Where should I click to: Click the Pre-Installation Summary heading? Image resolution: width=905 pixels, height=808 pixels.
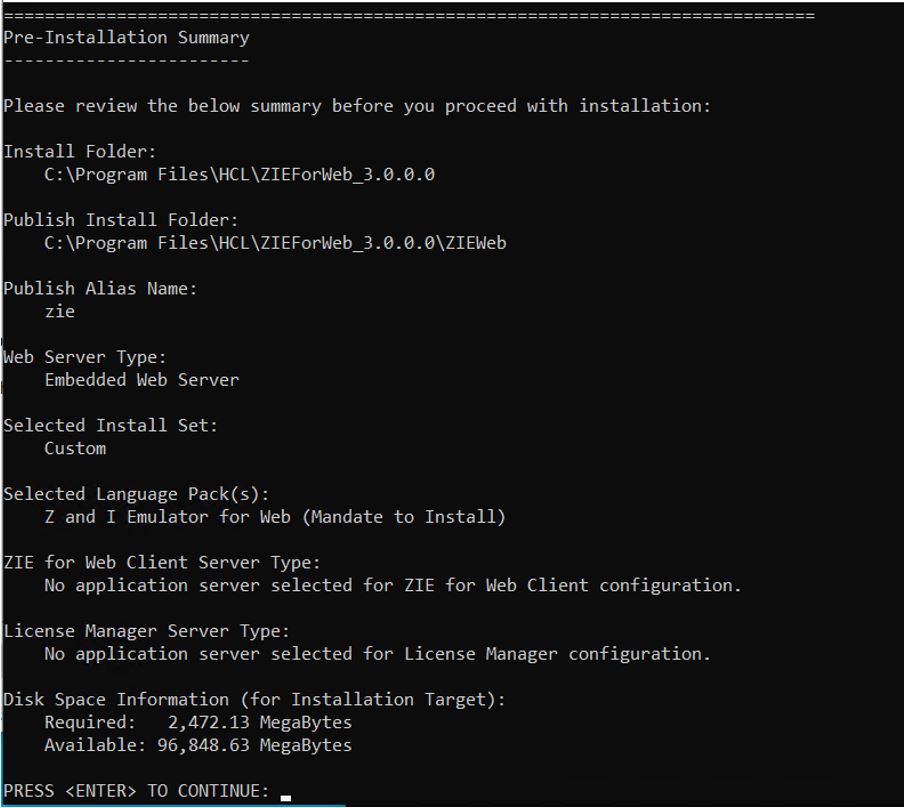pyautogui.click(x=126, y=37)
